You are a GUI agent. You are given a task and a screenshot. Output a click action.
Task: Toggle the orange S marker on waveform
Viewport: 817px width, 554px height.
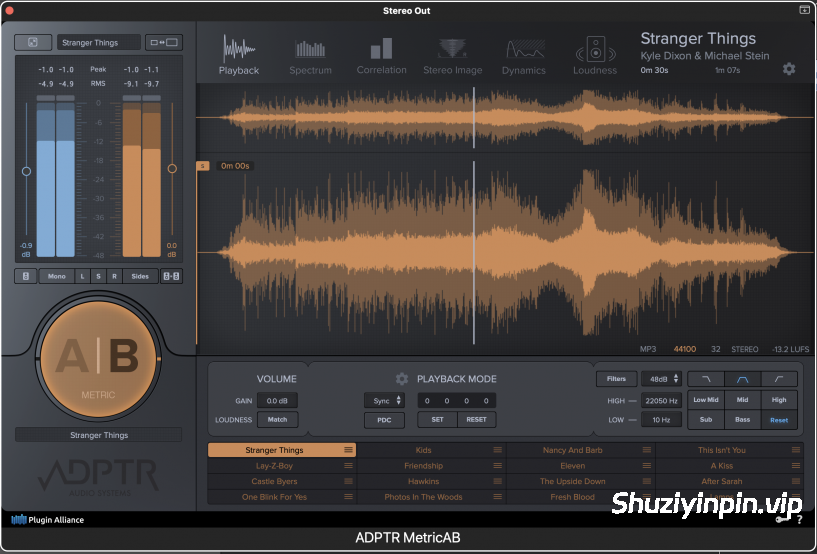click(203, 166)
